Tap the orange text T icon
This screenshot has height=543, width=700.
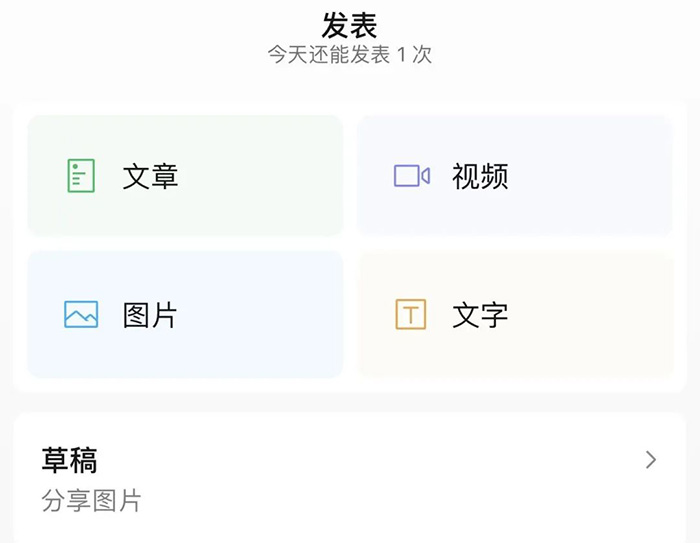[411, 315]
